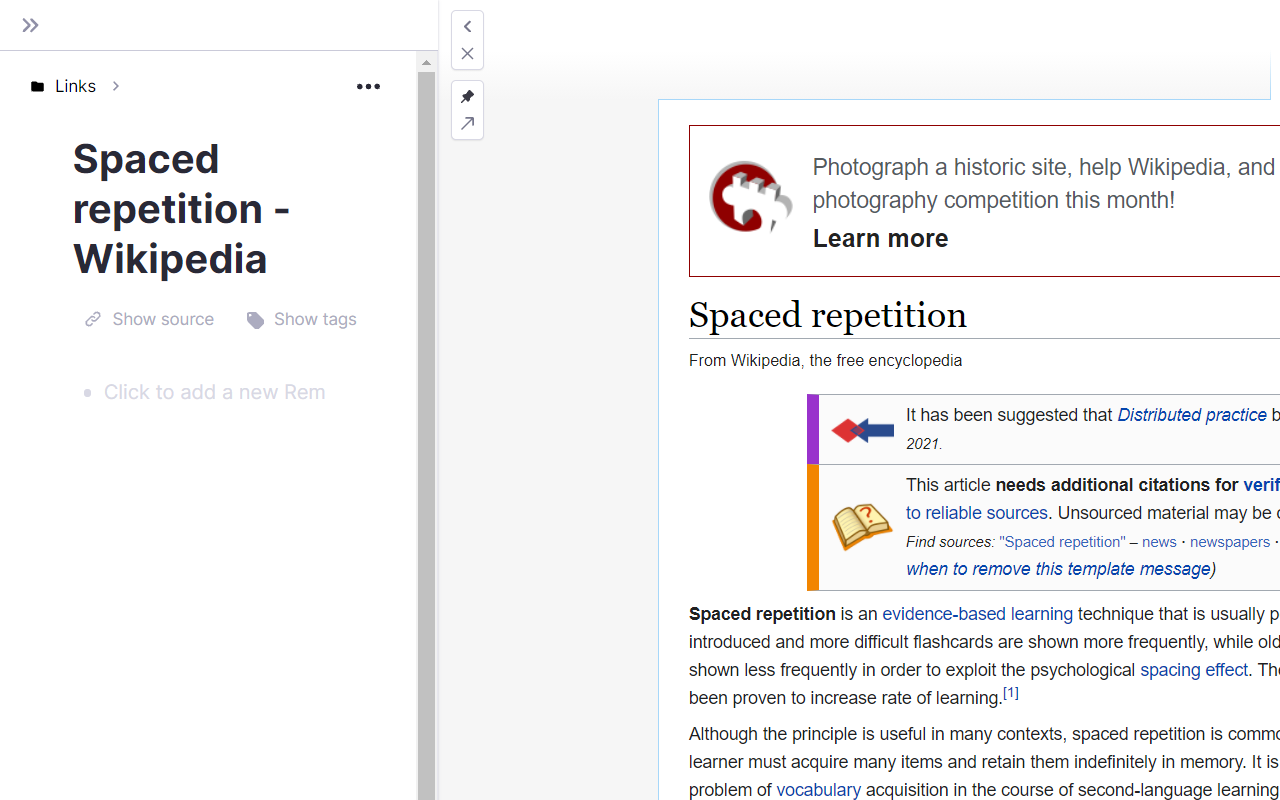1280x800 pixels.
Task: Click the Wikipedia monuments logo thumbnail
Action: click(750, 196)
